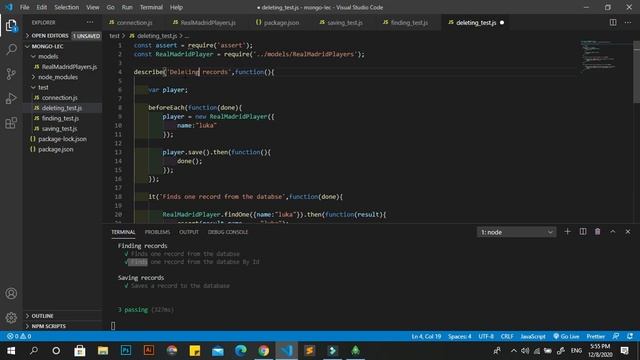
Task: Open File Explorer from the taskbar
Action: 103,351
